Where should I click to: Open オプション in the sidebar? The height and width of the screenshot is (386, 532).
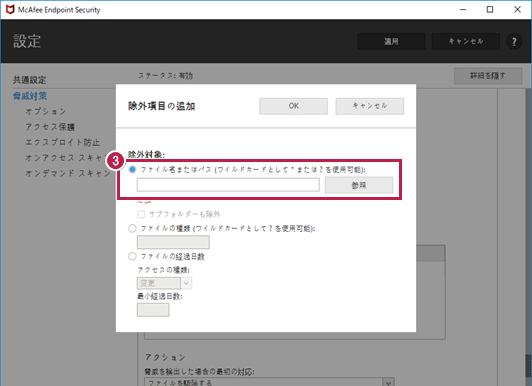tap(46, 111)
